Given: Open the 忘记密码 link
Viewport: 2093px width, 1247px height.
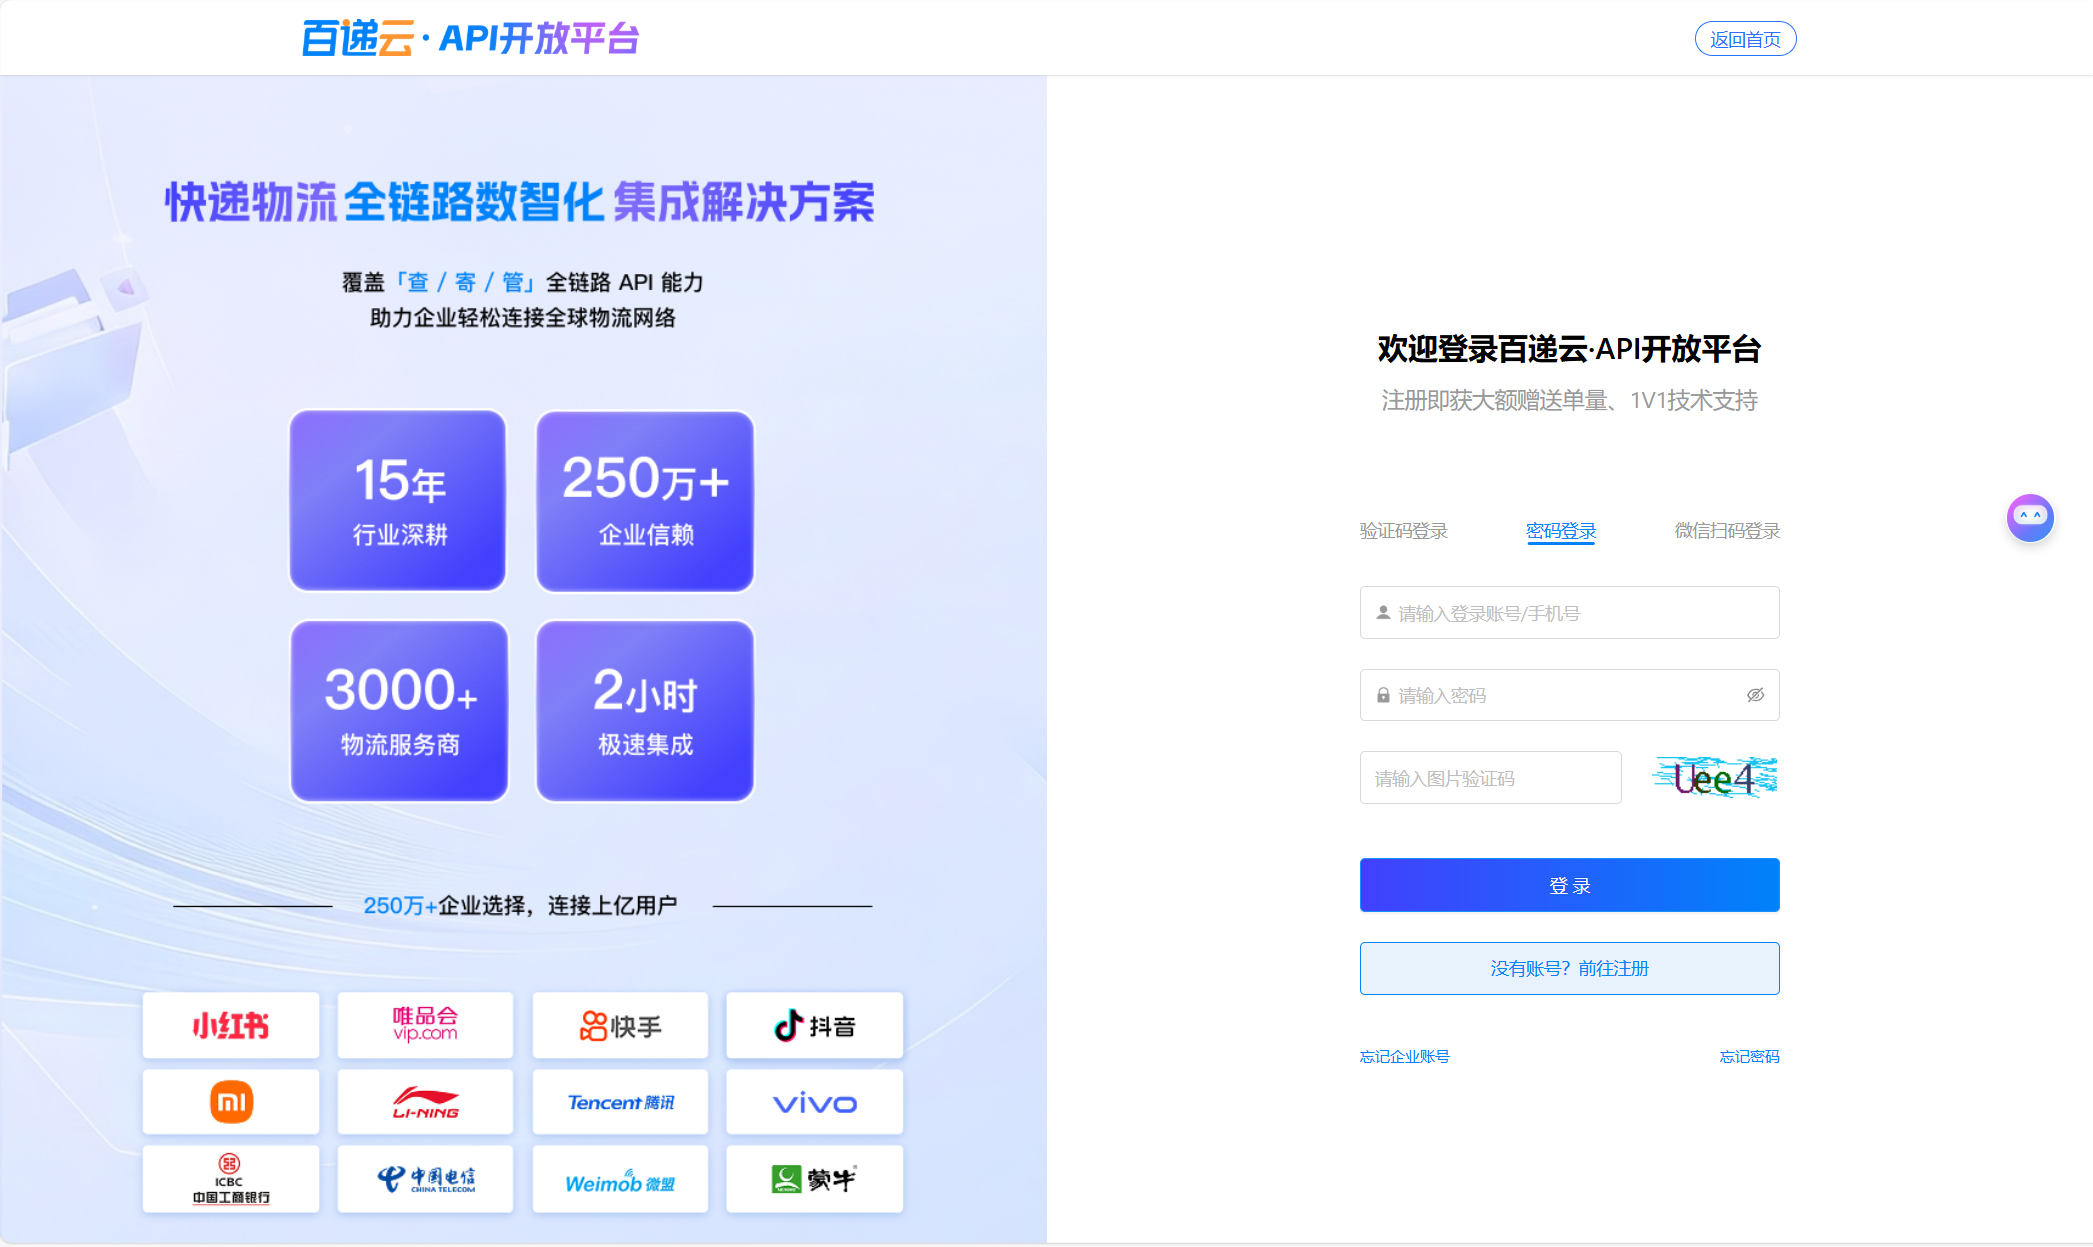Looking at the screenshot, I should click(x=1749, y=1056).
